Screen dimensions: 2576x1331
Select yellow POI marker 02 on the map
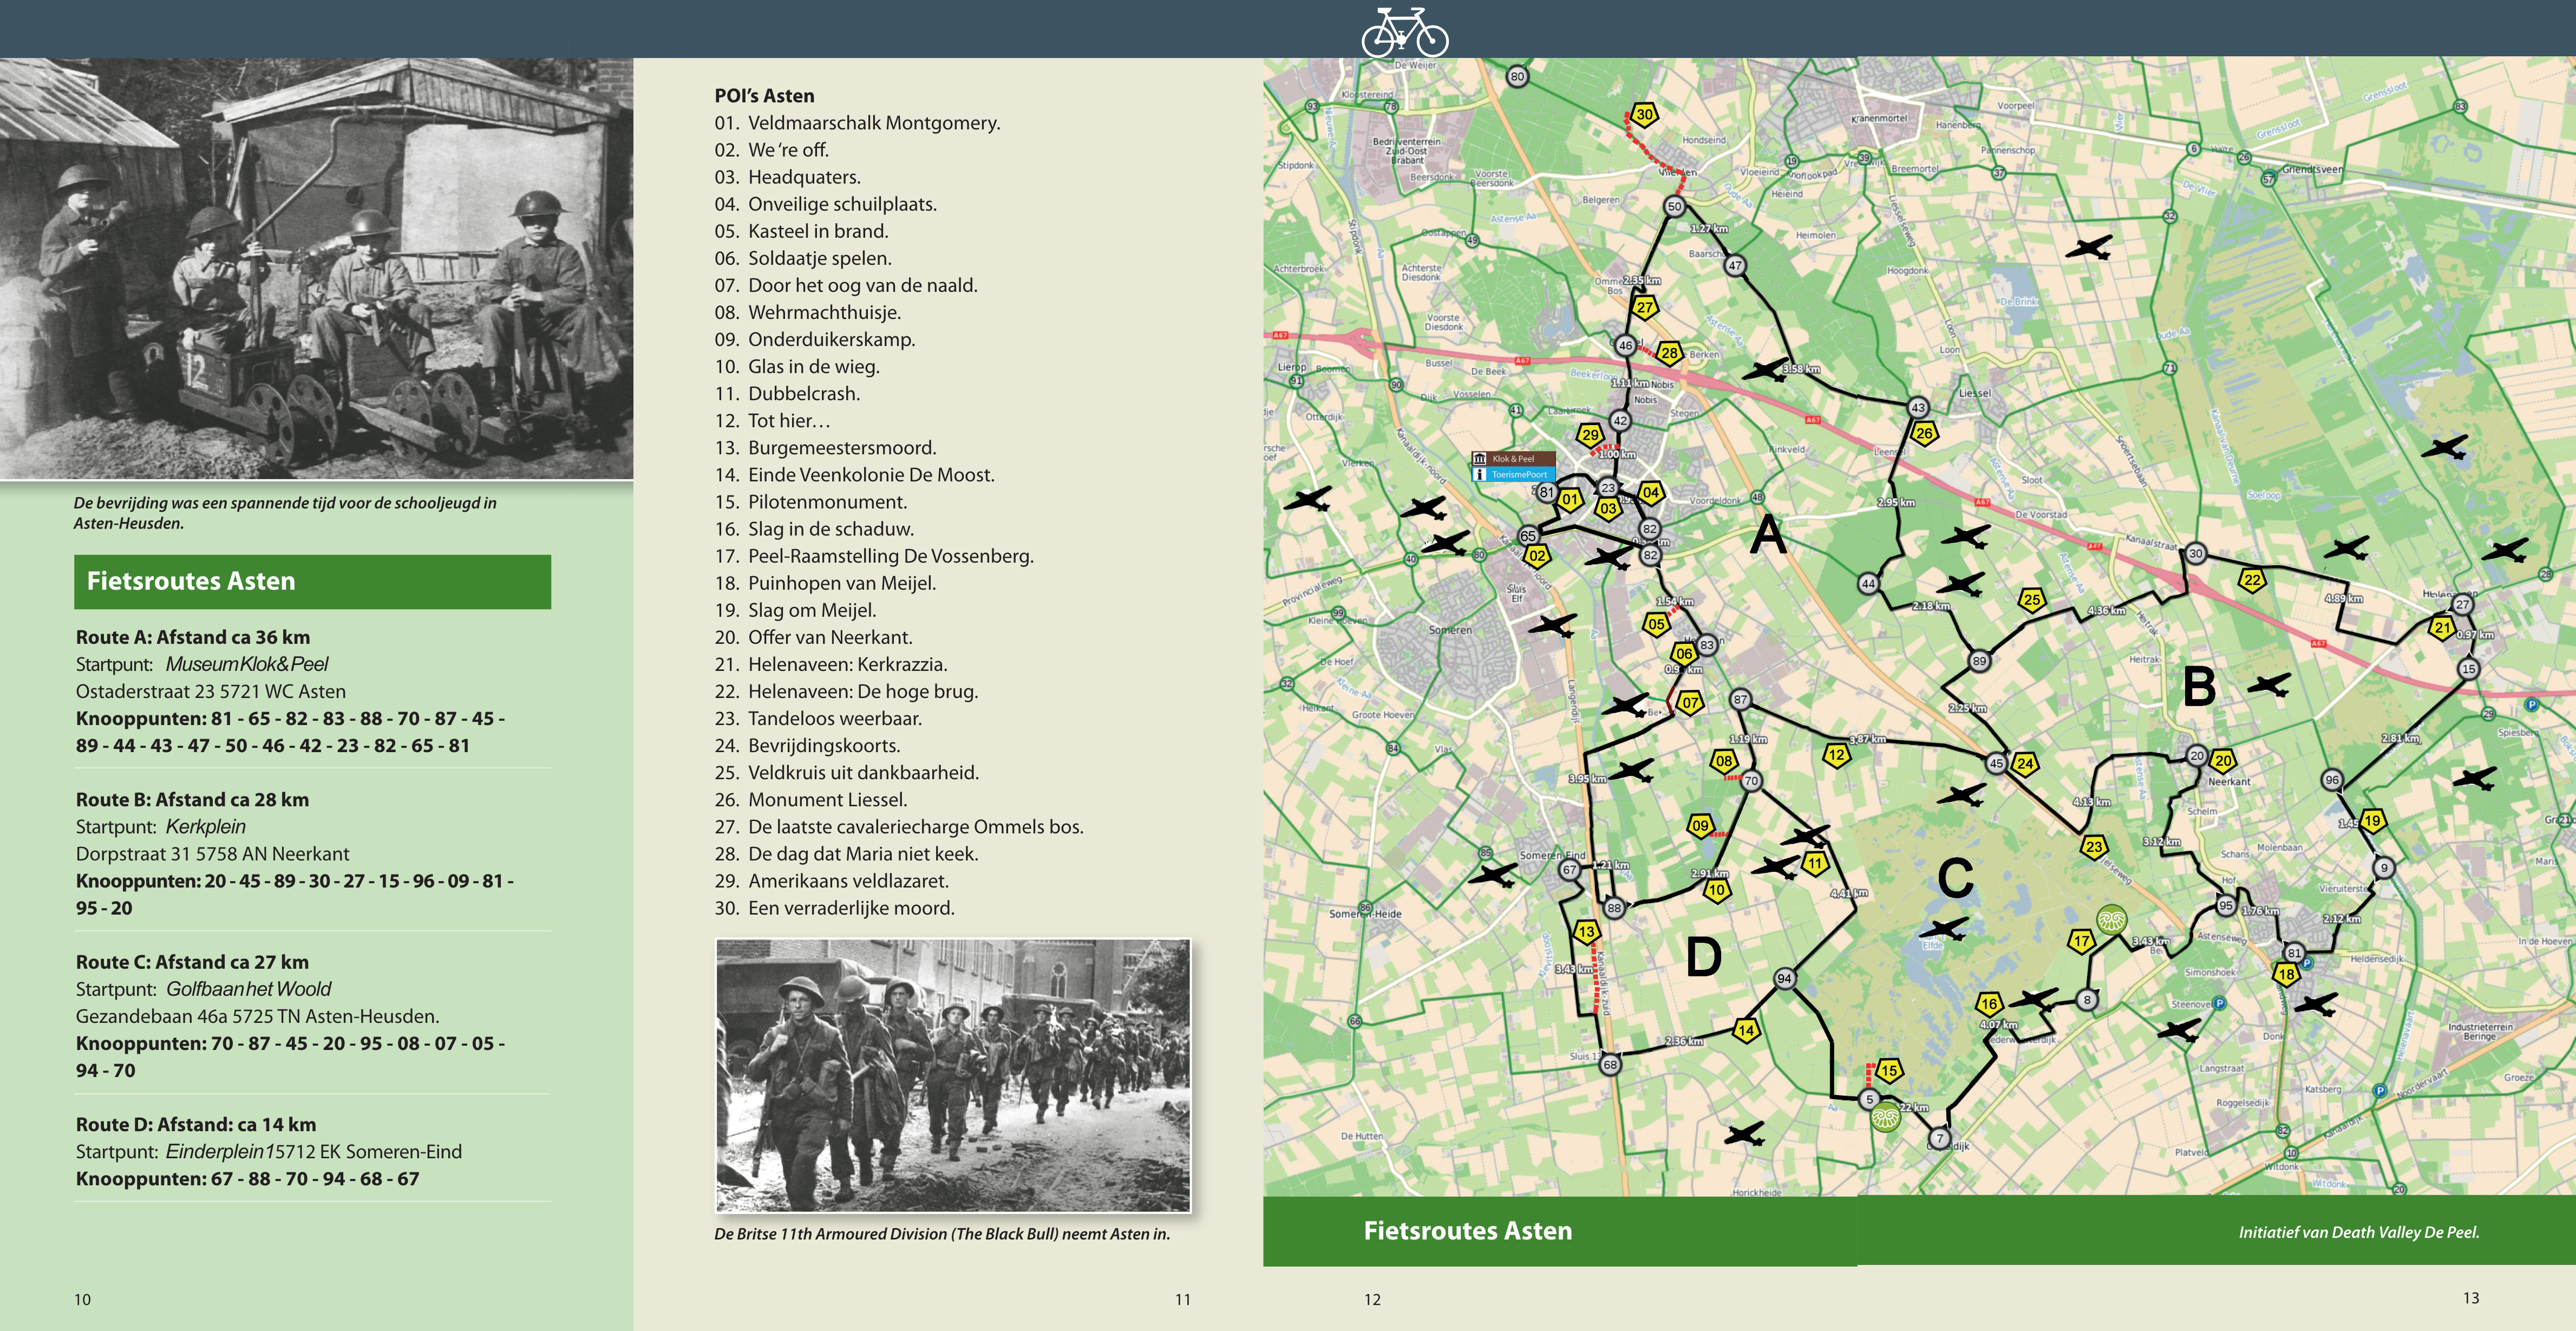pos(1537,556)
